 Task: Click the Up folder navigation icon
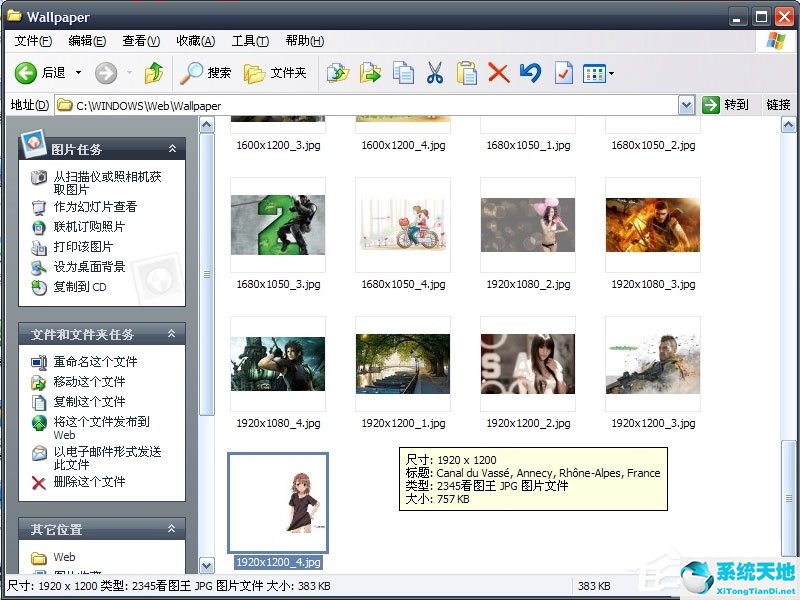tap(152, 73)
